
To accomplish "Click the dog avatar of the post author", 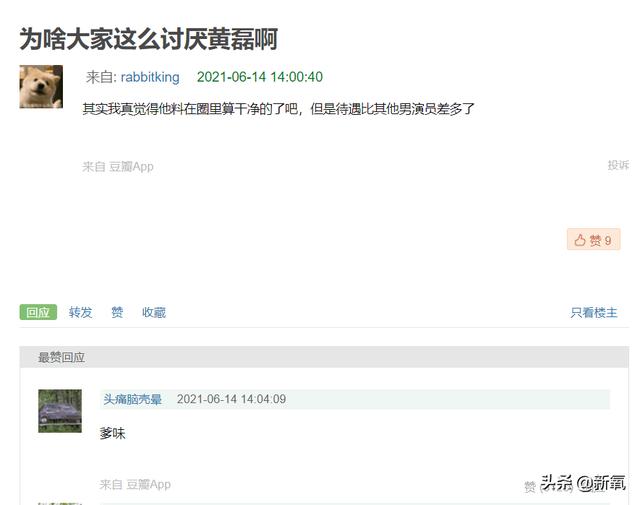I will [x=41, y=87].
